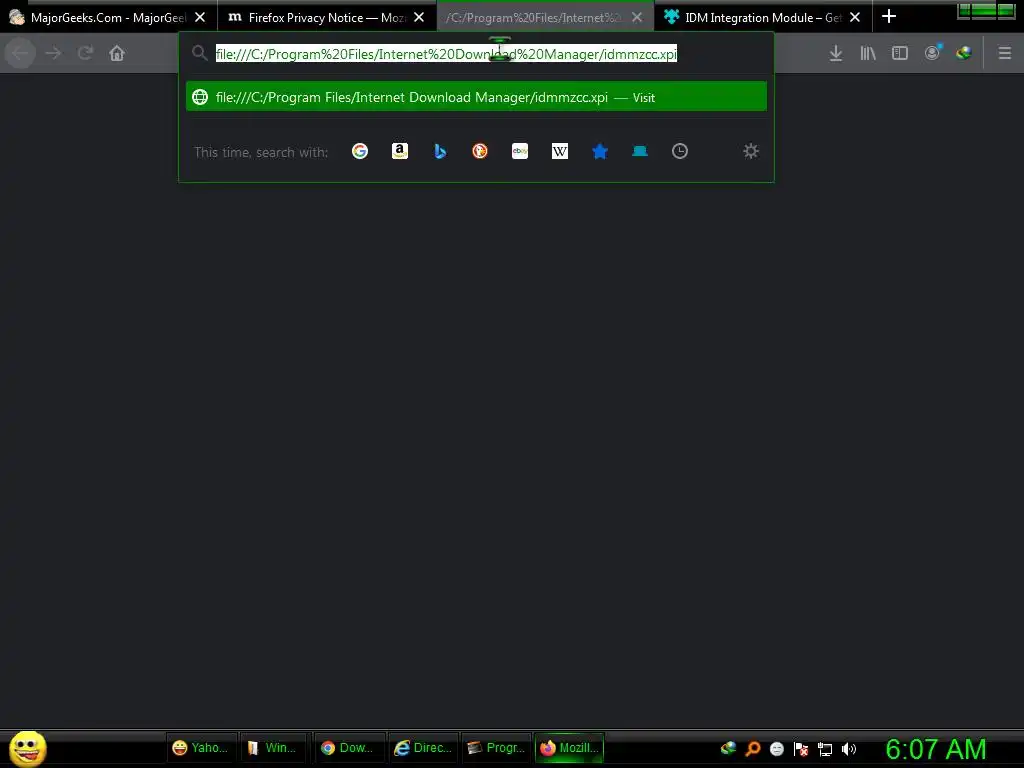
Task: Search with Bing one-off engine icon
Action: [440, 152]
